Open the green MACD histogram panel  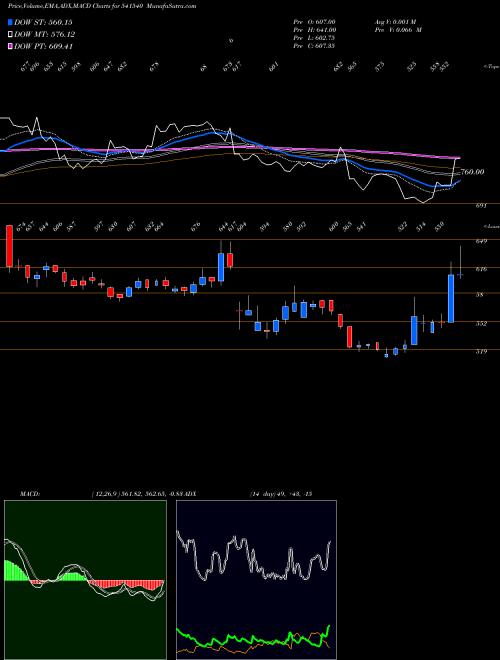[x=85, y=580]
